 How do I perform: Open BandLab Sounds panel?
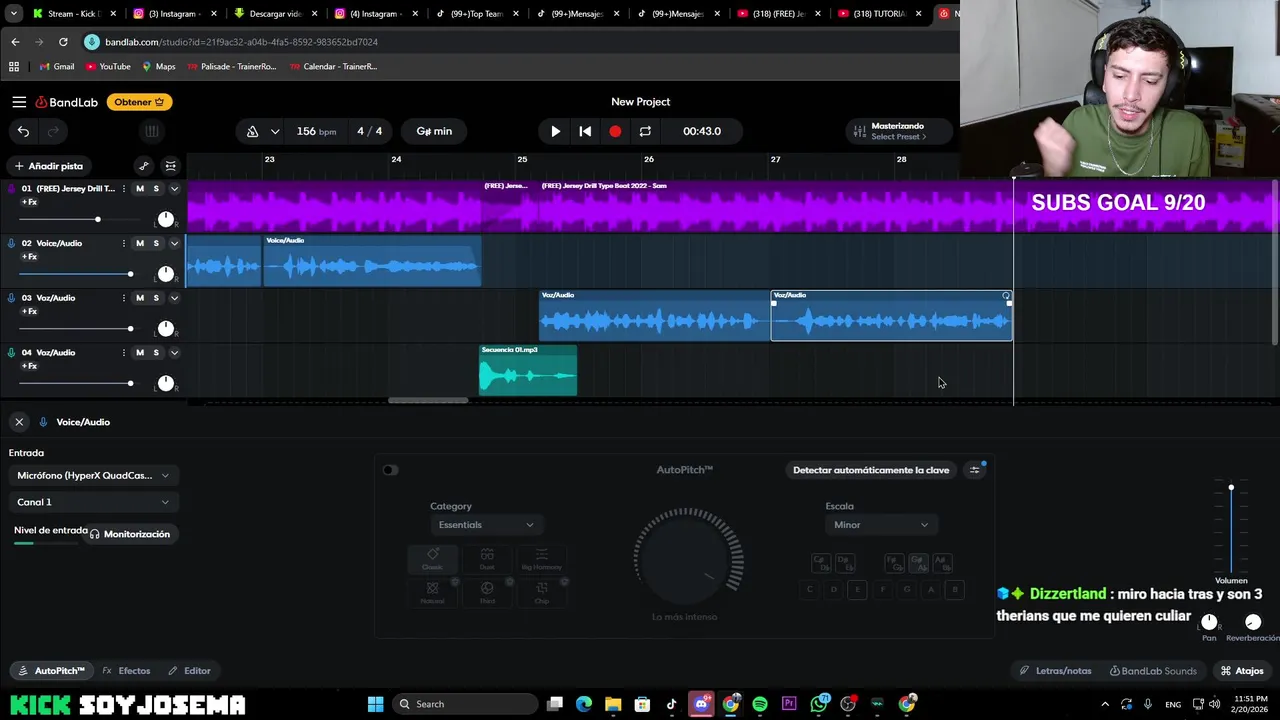click(1153, 671)
